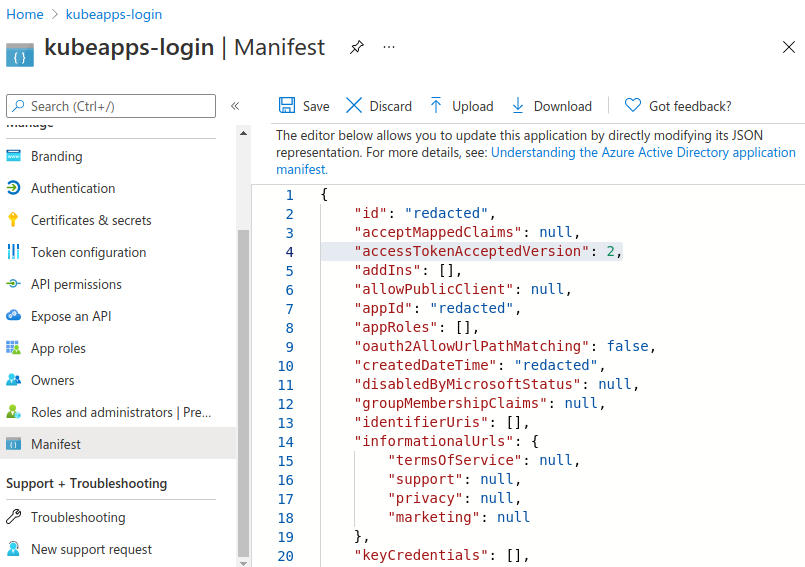
Task: Click the "createdDateTime" key
Action: (x=425, y=365)
